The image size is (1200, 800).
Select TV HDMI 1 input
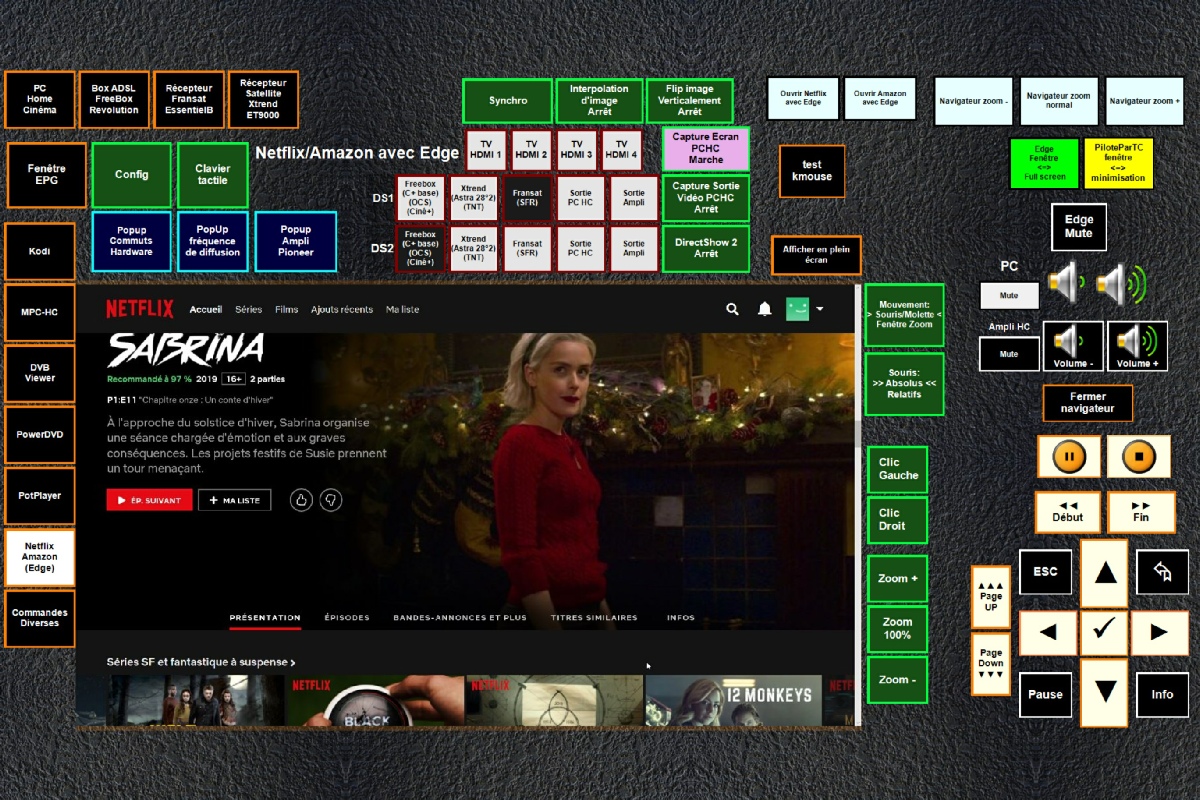pyautogui.click(x=486, y=149)
